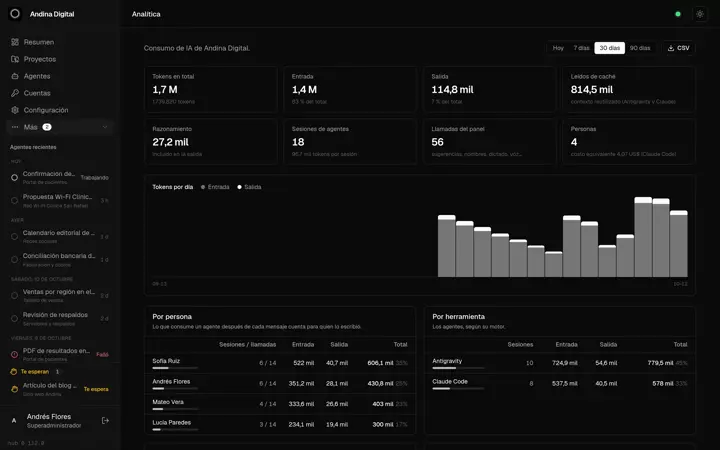
Task: Click status circle of Calendario editorial agent
Action: tap(14, 236)
